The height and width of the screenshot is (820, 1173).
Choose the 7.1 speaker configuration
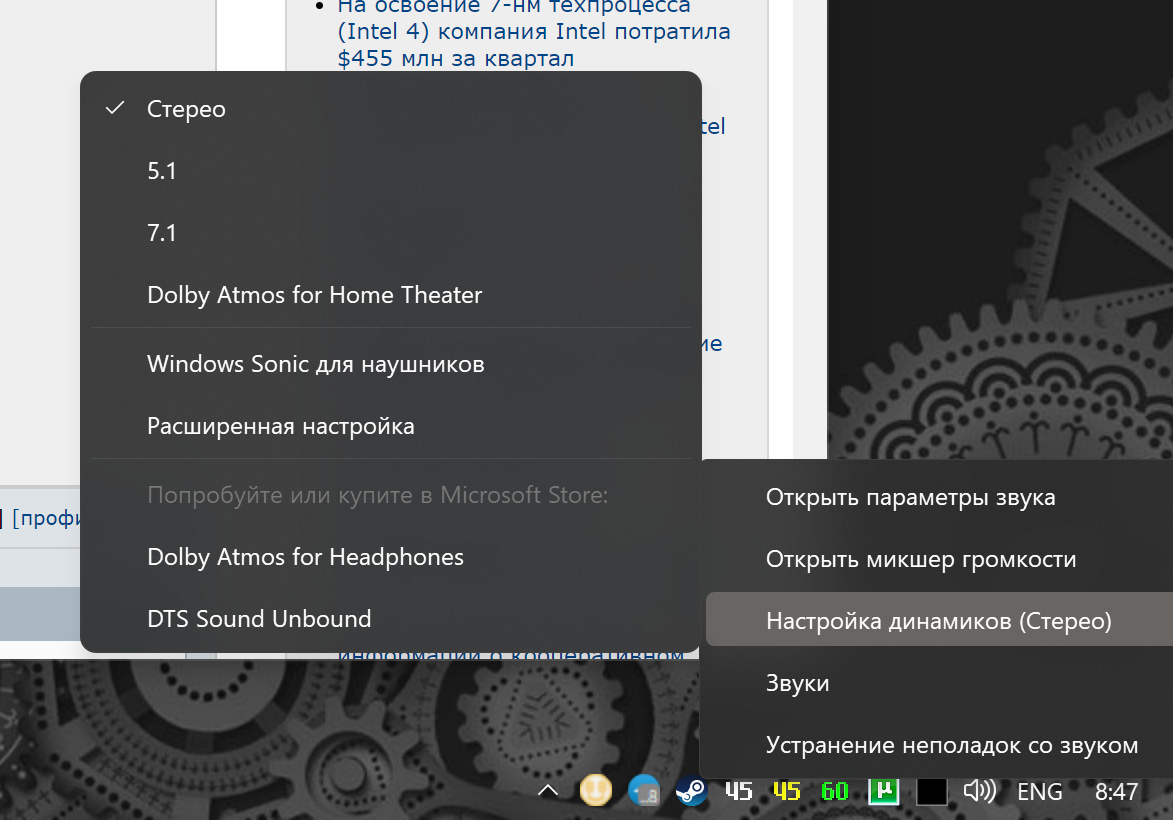click(x=391, y=233)
